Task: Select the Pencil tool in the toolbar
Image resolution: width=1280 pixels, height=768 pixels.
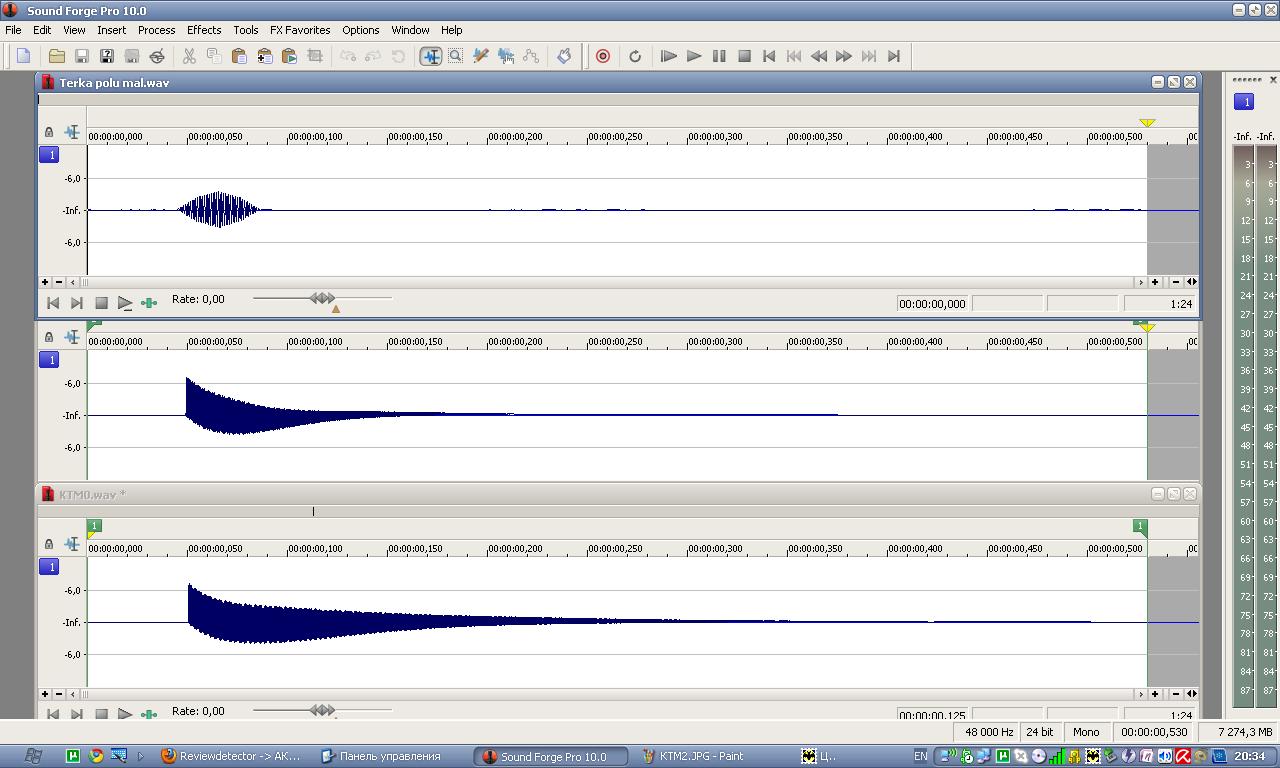Action: [480, 57]
